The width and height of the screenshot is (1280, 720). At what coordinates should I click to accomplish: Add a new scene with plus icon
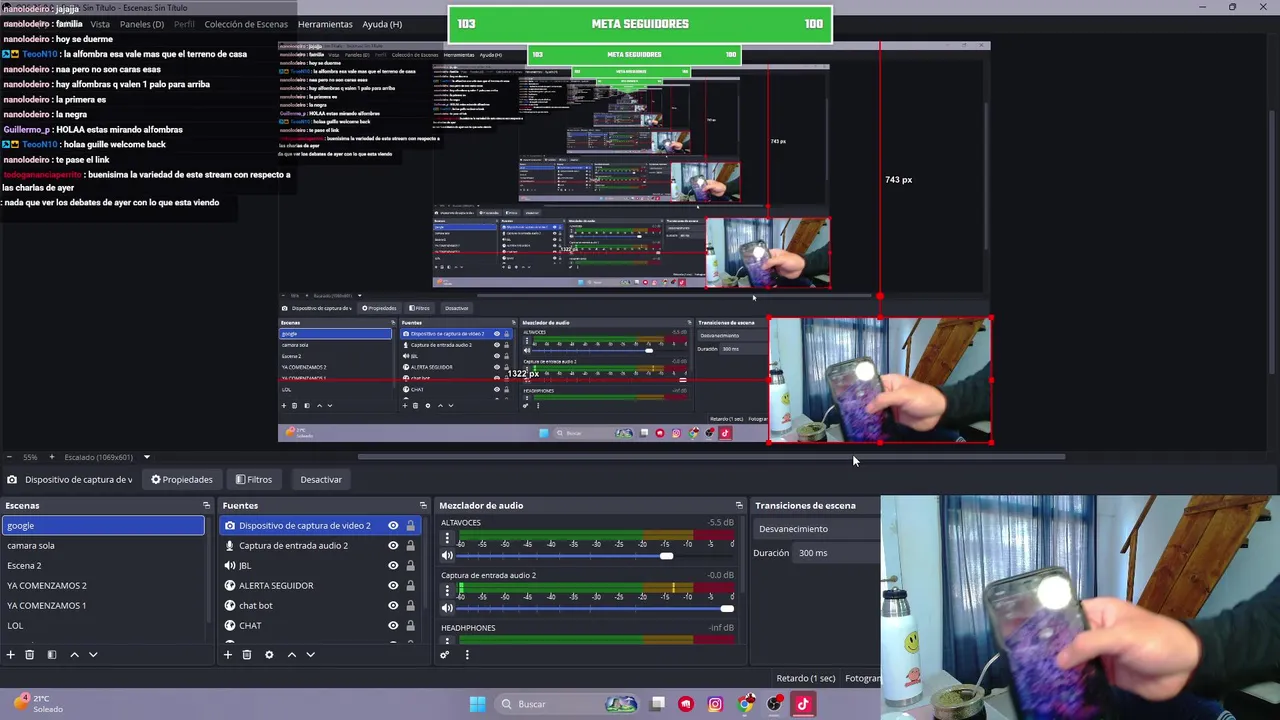(x=10, y=655)
